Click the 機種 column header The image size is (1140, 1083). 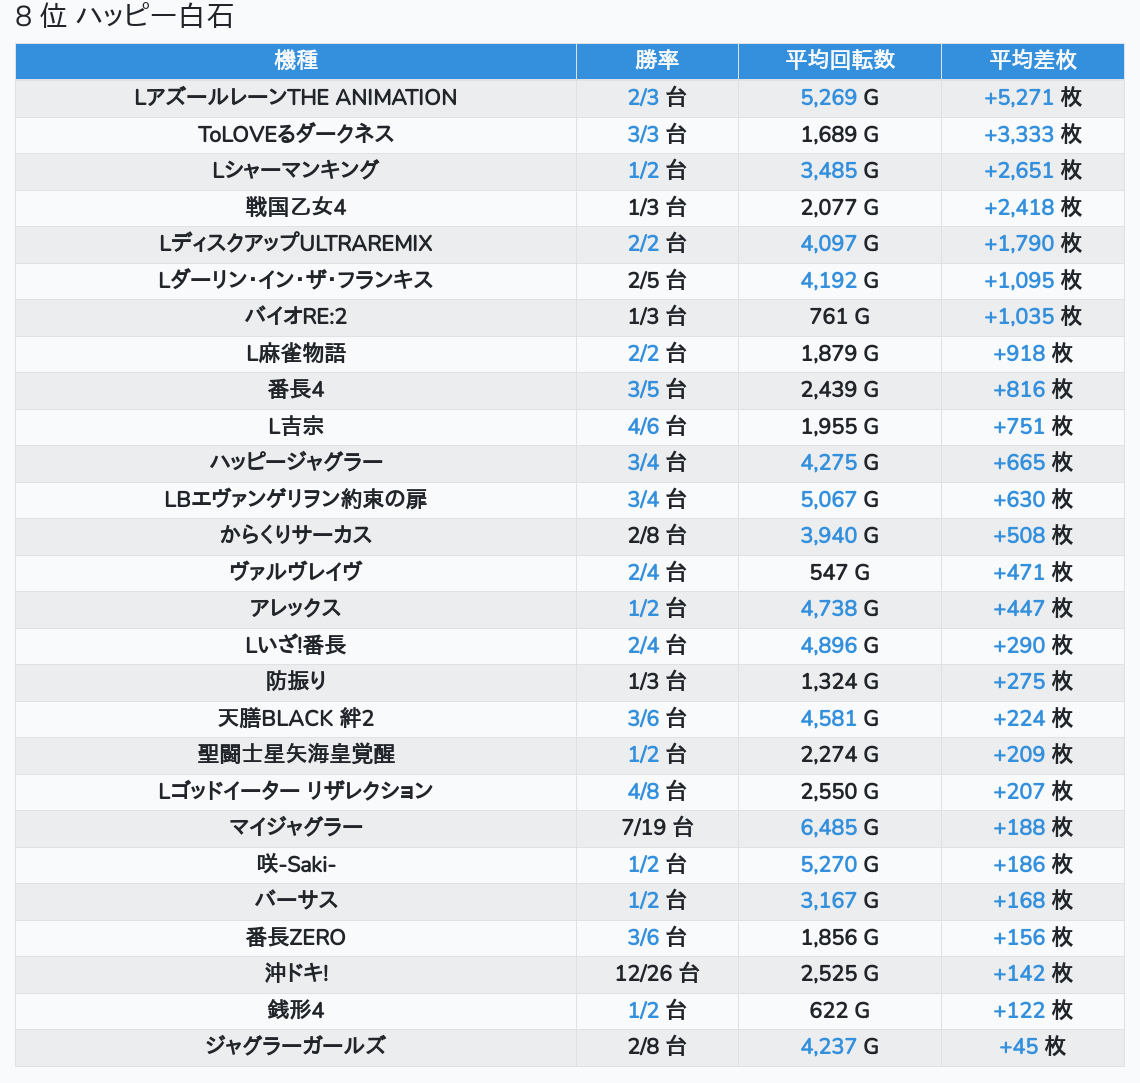[296, 60]
